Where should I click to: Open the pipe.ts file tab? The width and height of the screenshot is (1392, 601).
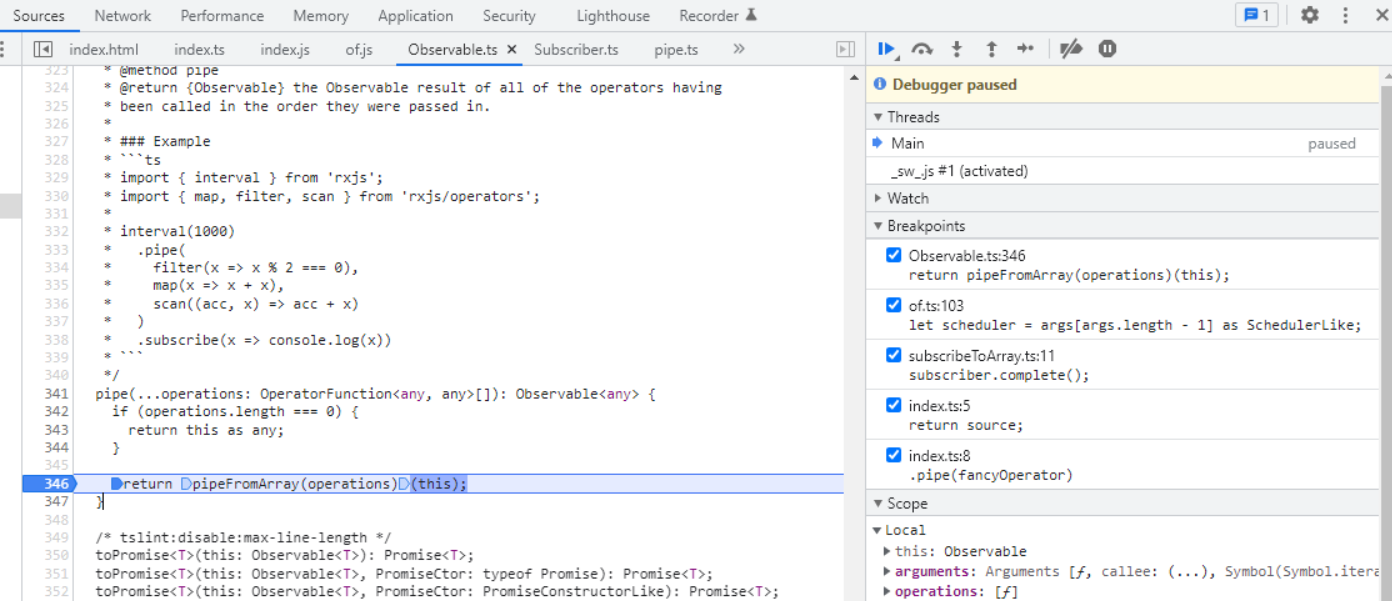tap(676, 49)
